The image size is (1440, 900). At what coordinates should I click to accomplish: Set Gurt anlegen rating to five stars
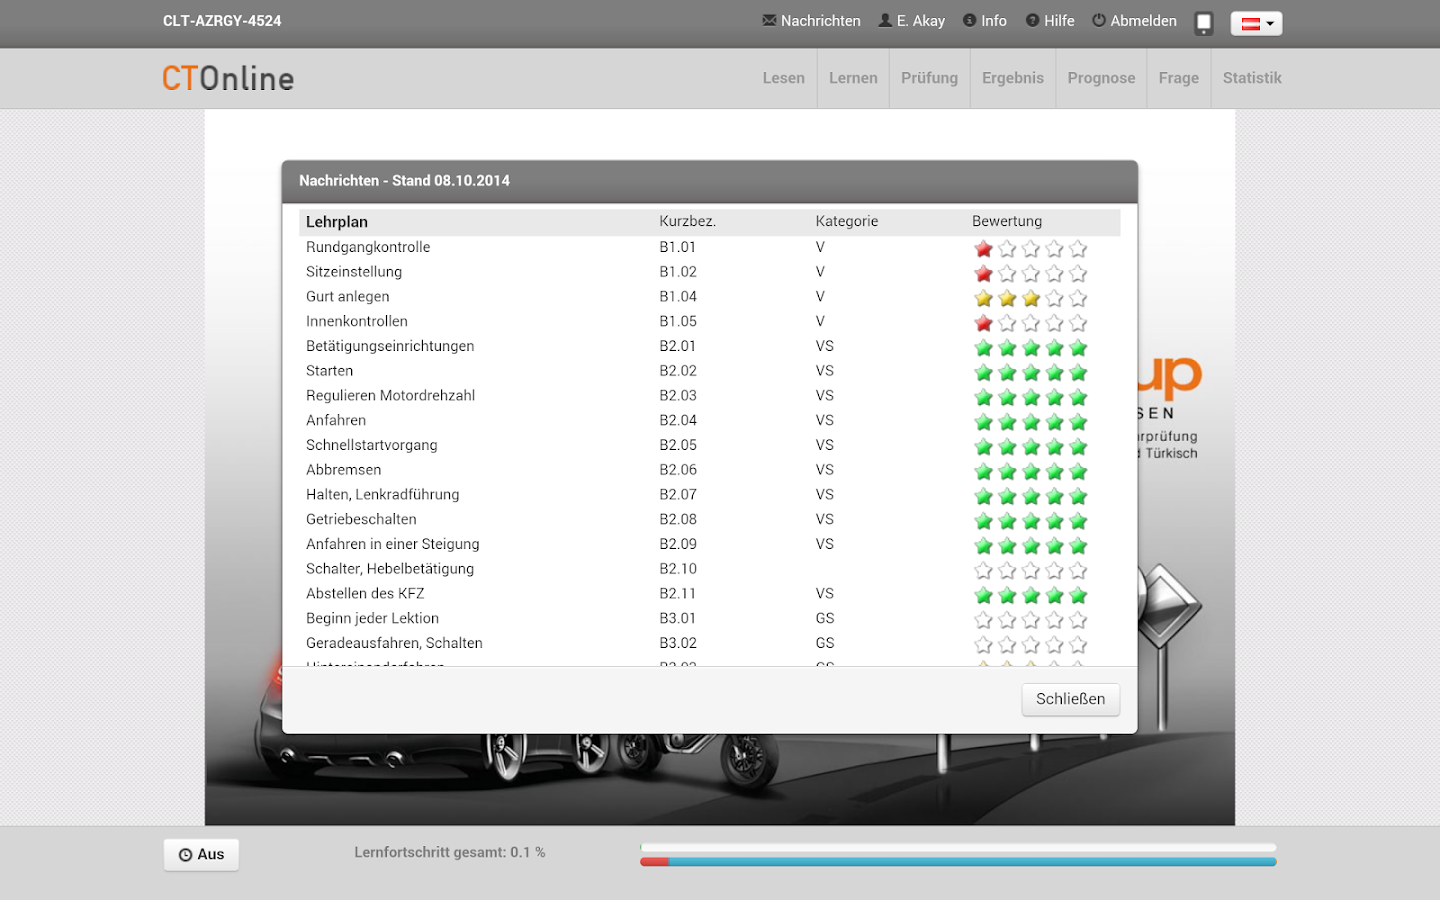tap(1078, 298)
